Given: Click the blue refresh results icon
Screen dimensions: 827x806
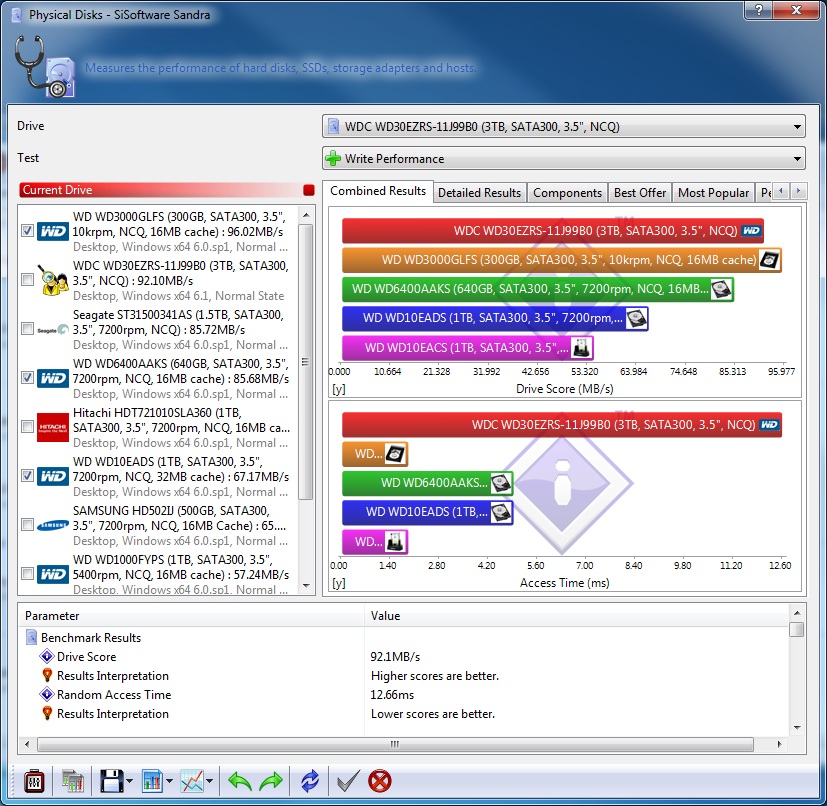Looking at the screenshot, I should point(310,781).
